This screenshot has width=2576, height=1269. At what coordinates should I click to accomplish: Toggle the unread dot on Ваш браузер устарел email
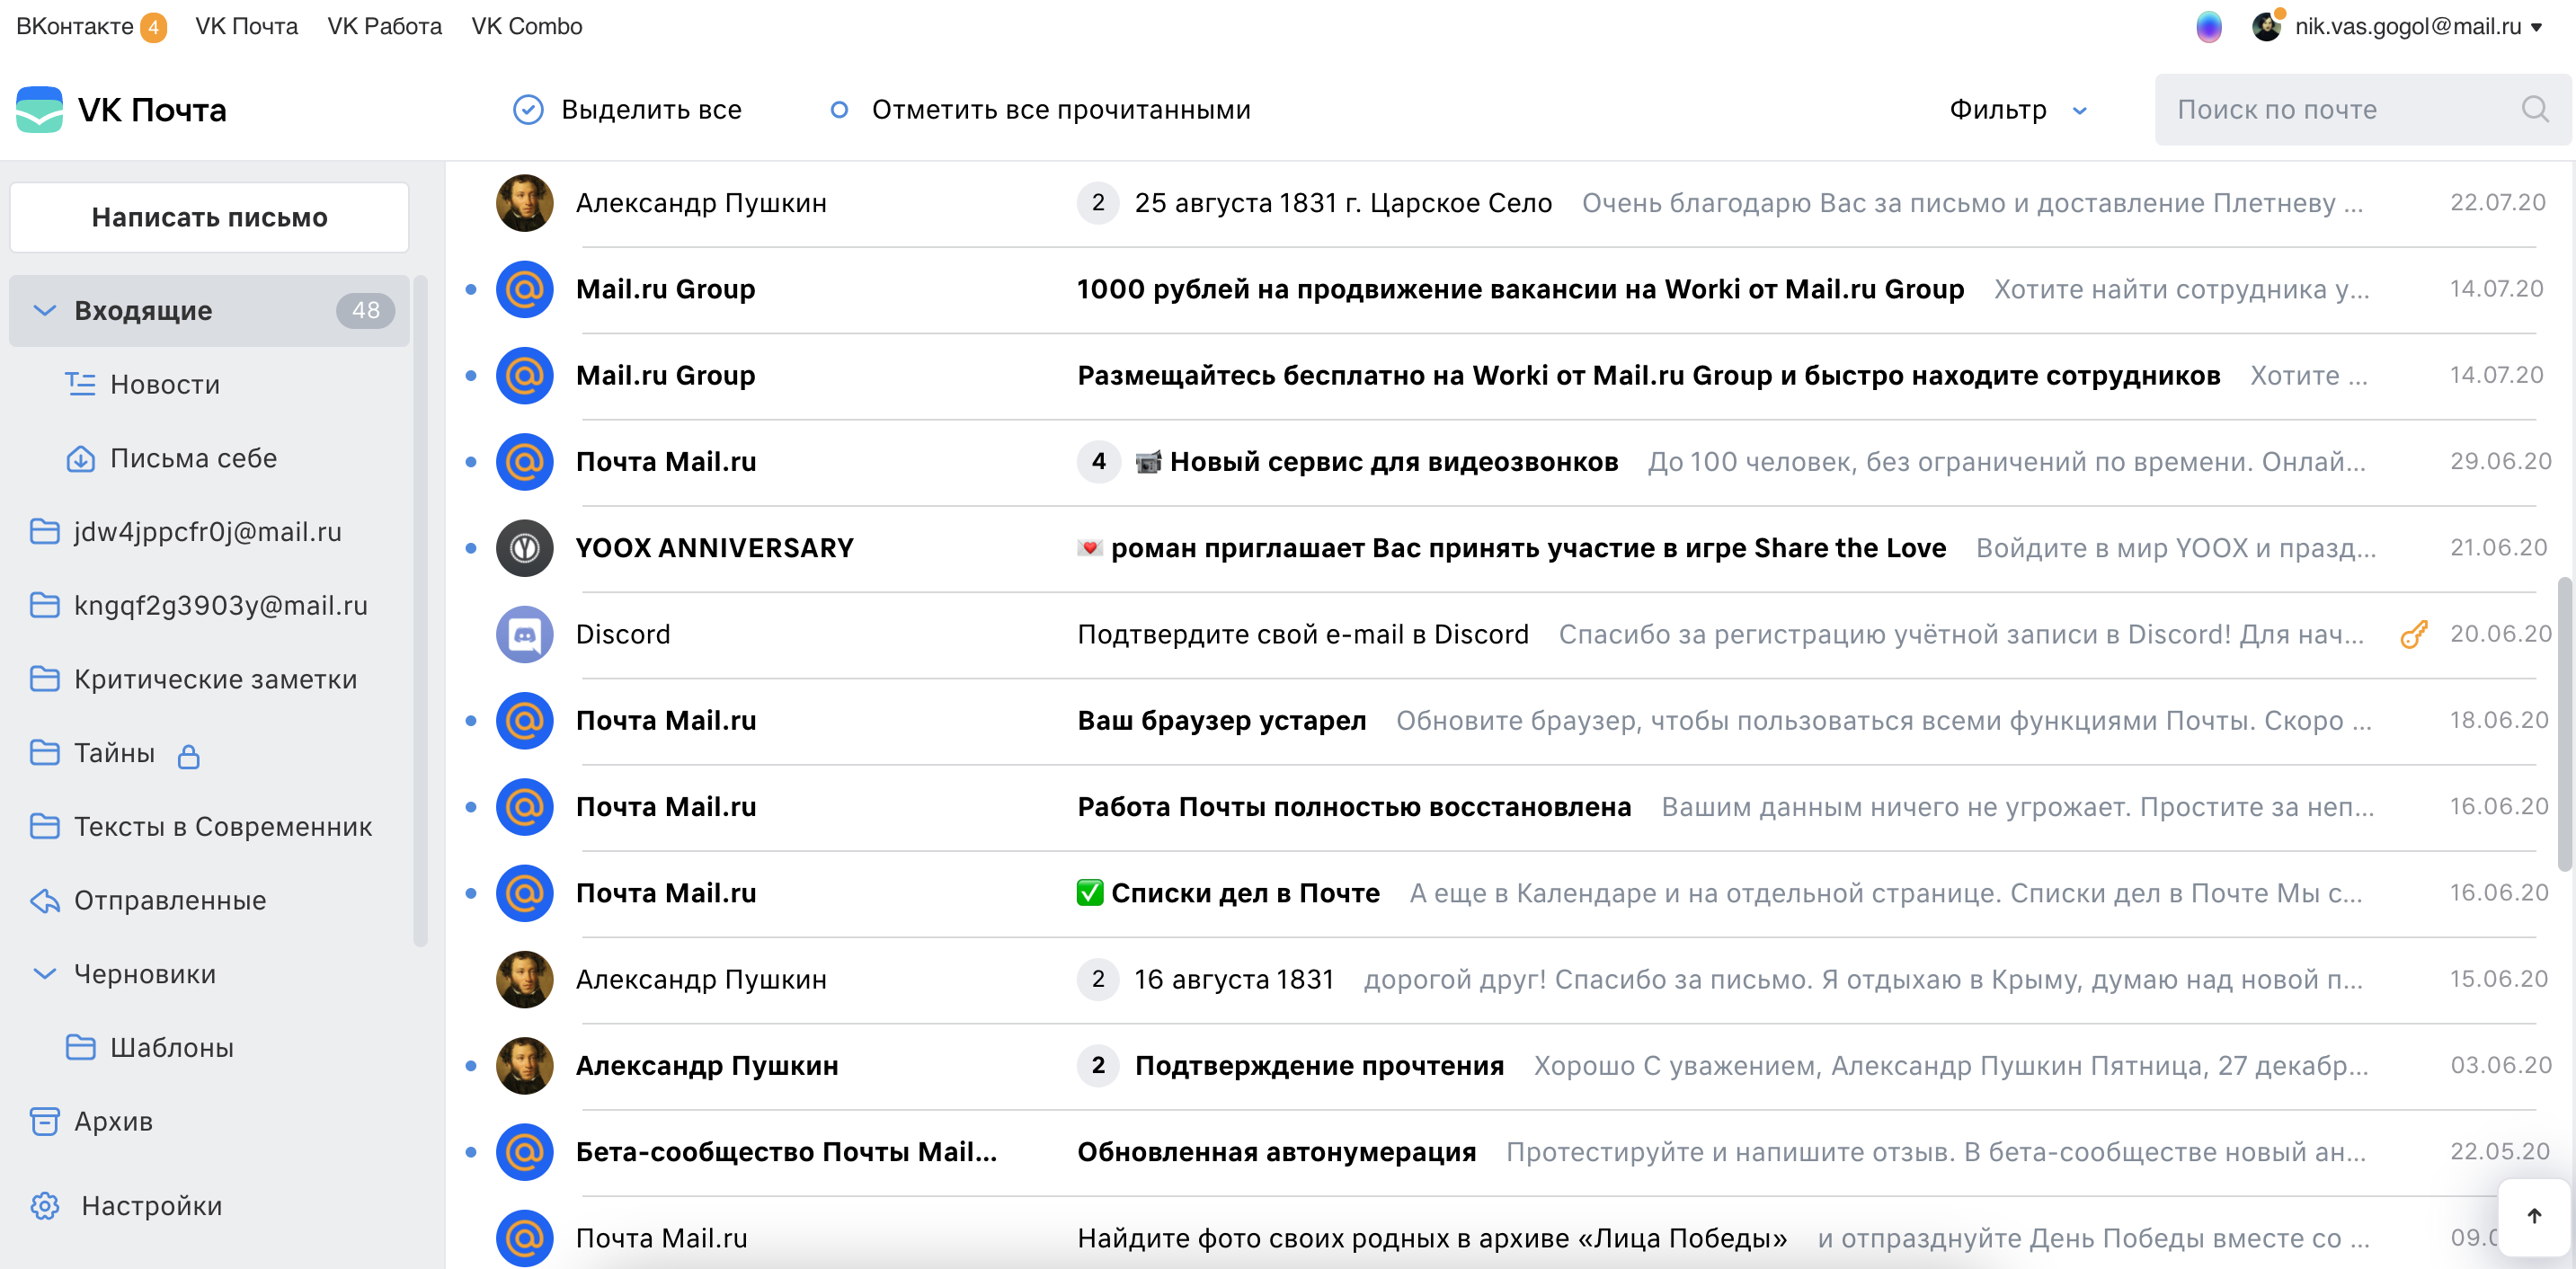471,720
